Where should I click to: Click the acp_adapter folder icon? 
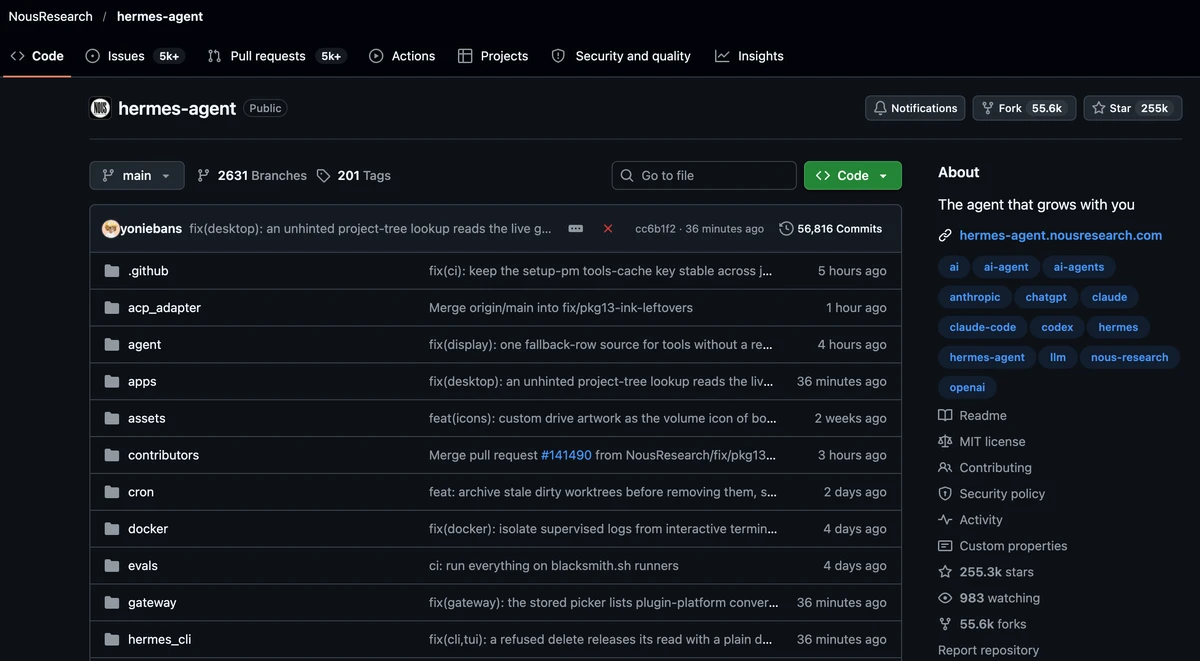coord(112,308)
